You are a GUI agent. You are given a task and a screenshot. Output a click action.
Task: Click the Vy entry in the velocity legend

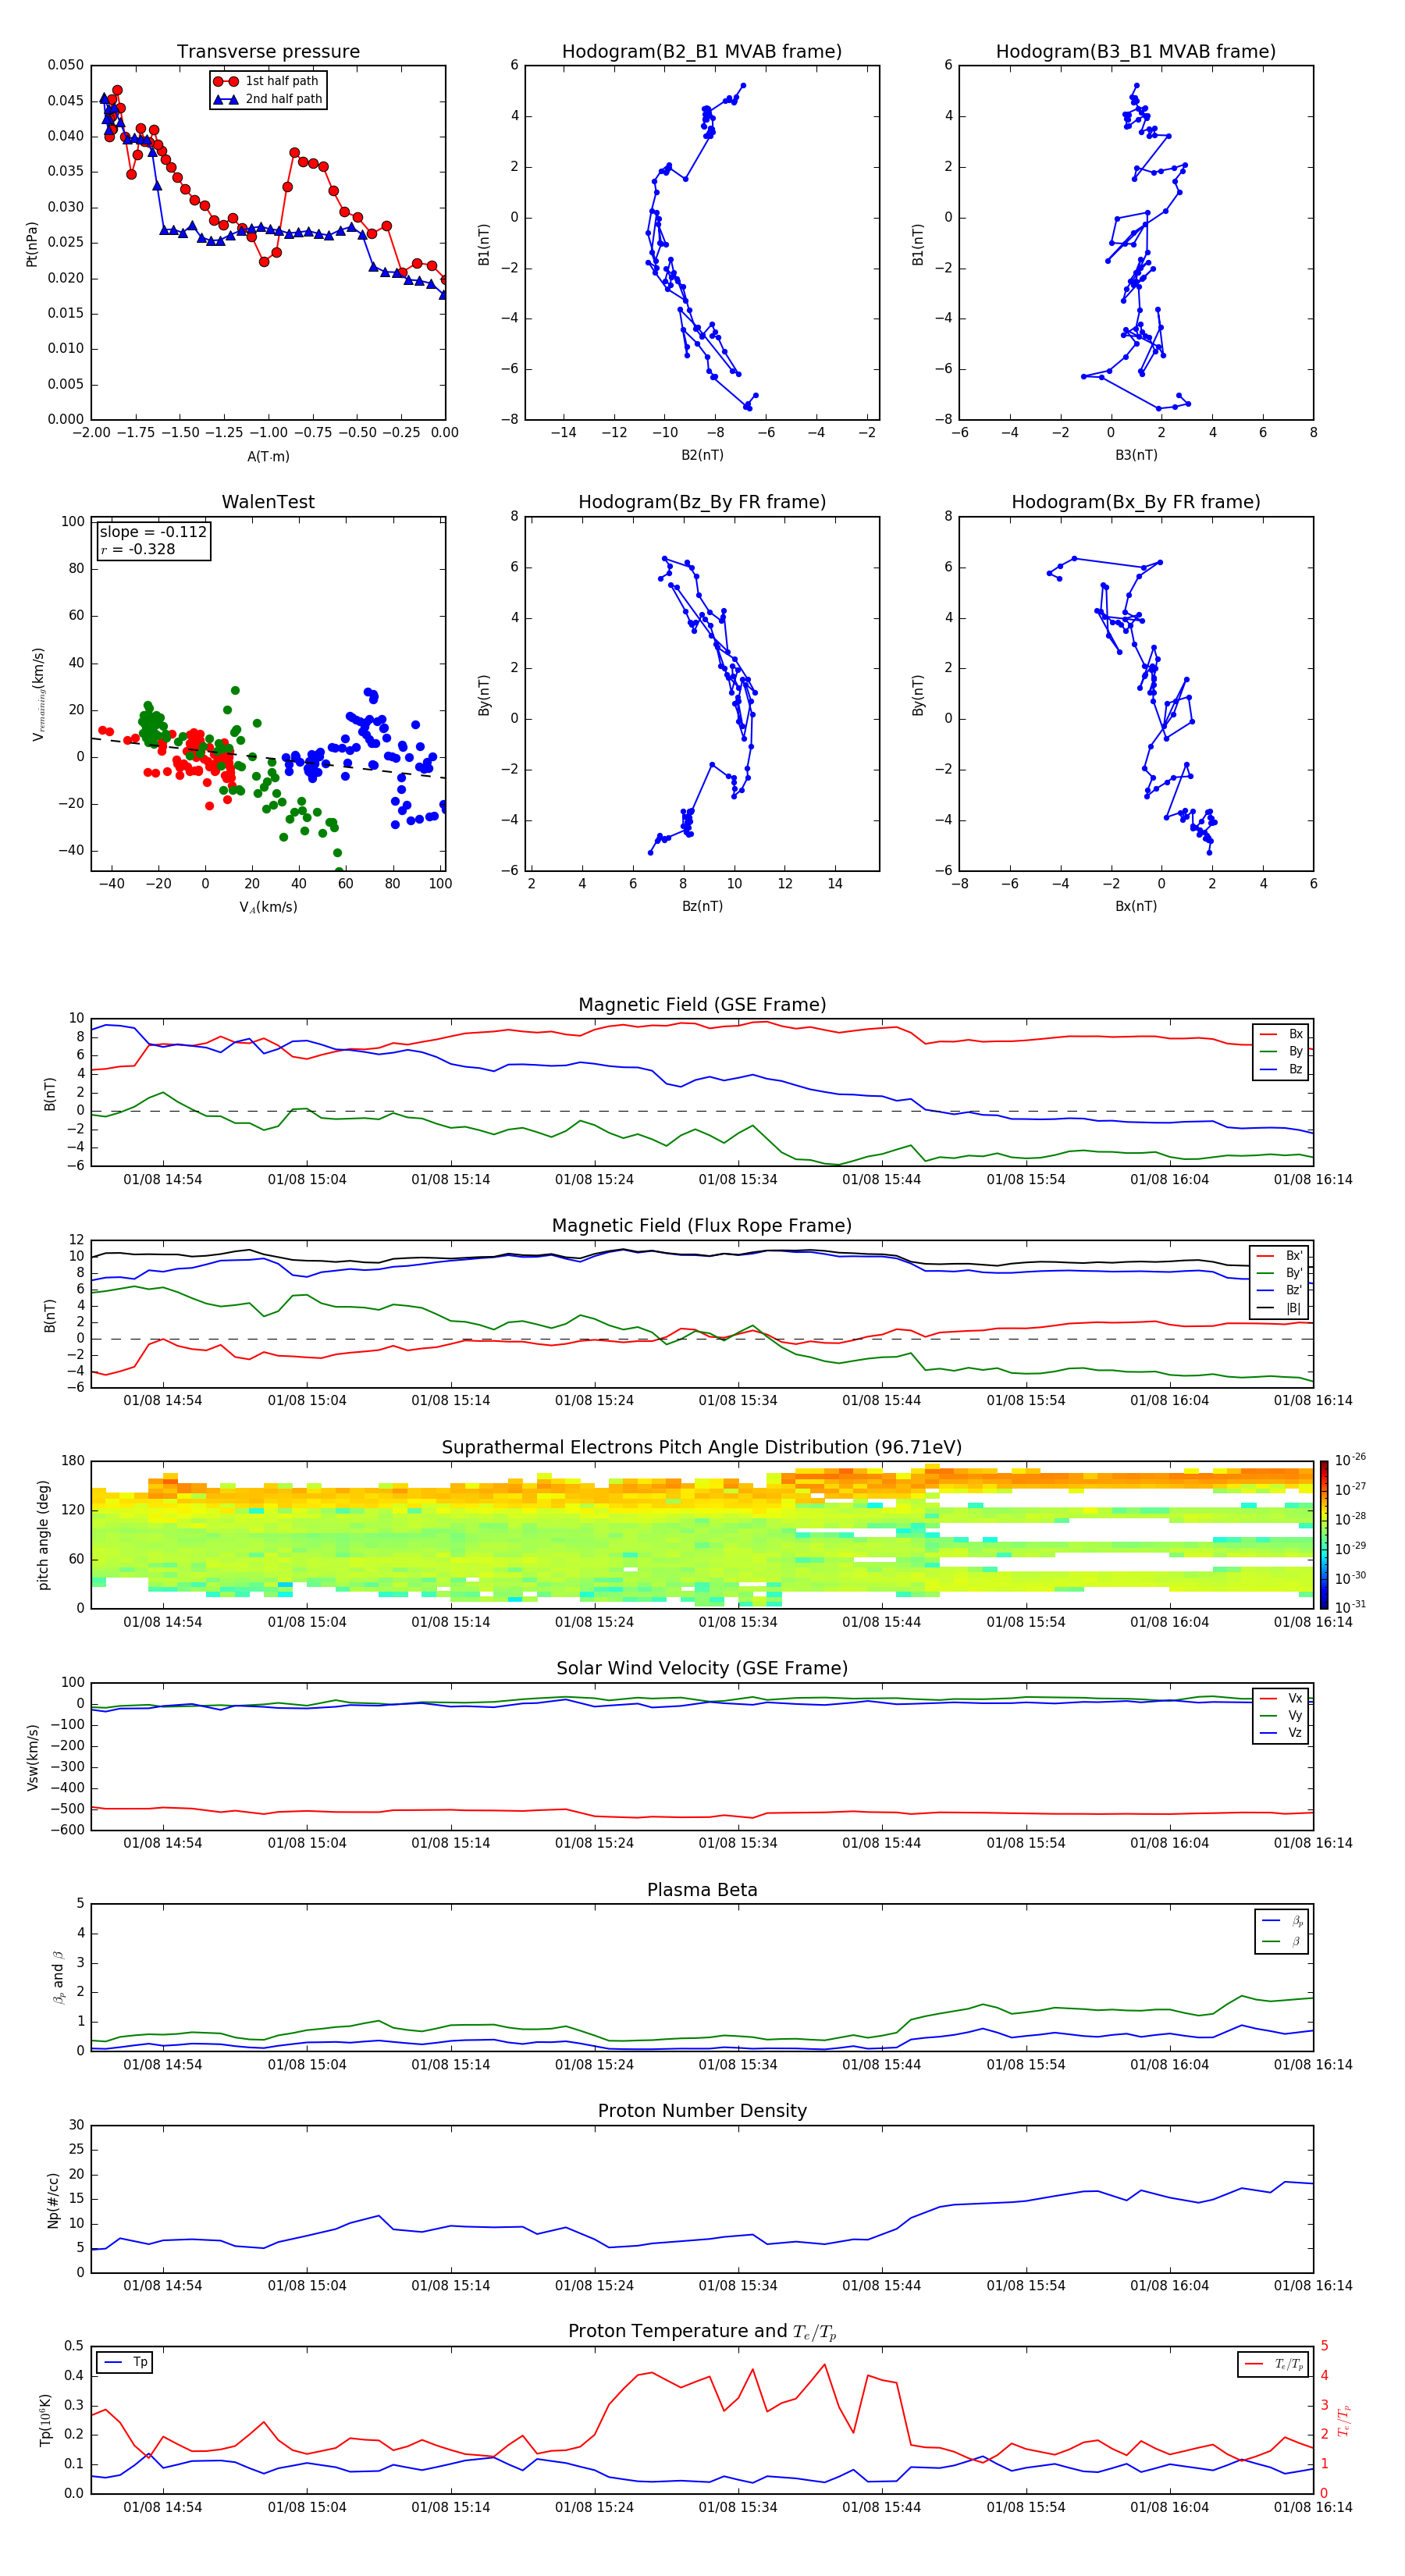pyautogui.click(x=1281, y=1716)
